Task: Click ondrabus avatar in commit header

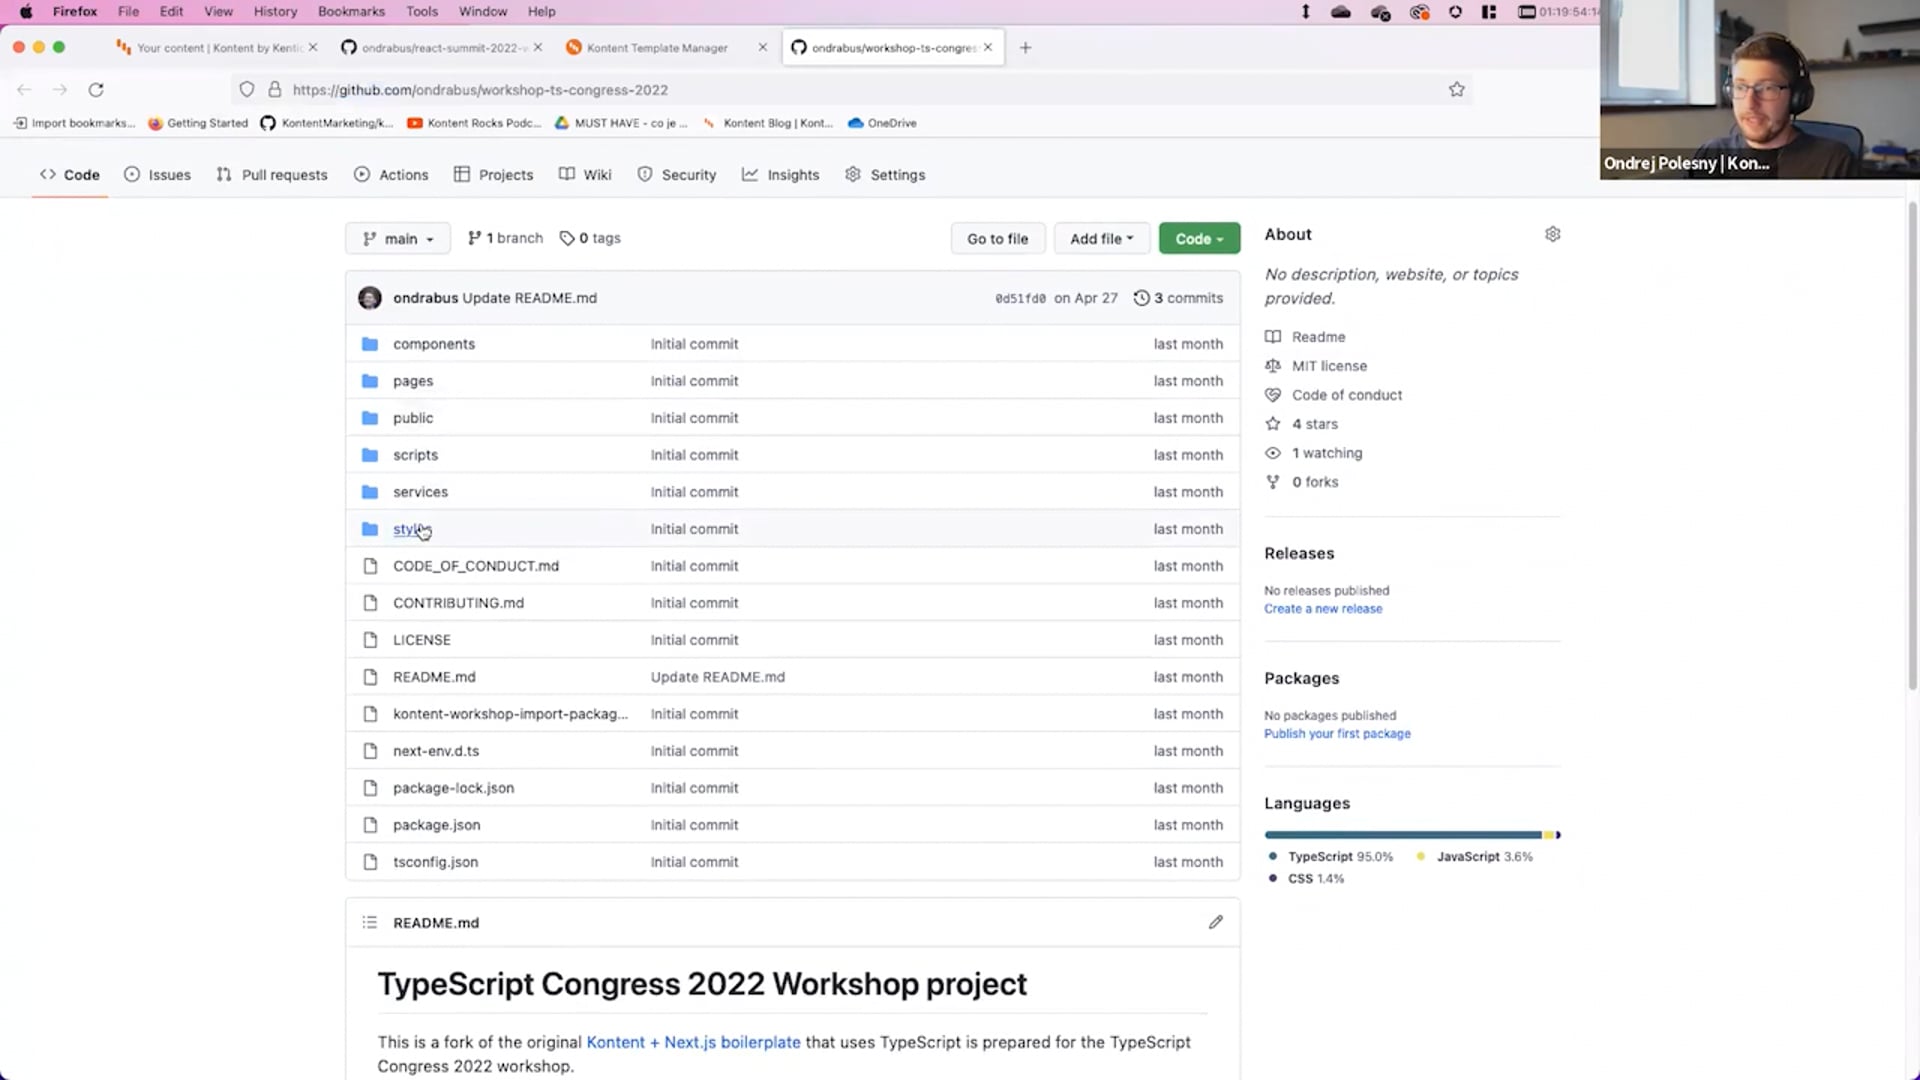Action: tap(370, 298)
